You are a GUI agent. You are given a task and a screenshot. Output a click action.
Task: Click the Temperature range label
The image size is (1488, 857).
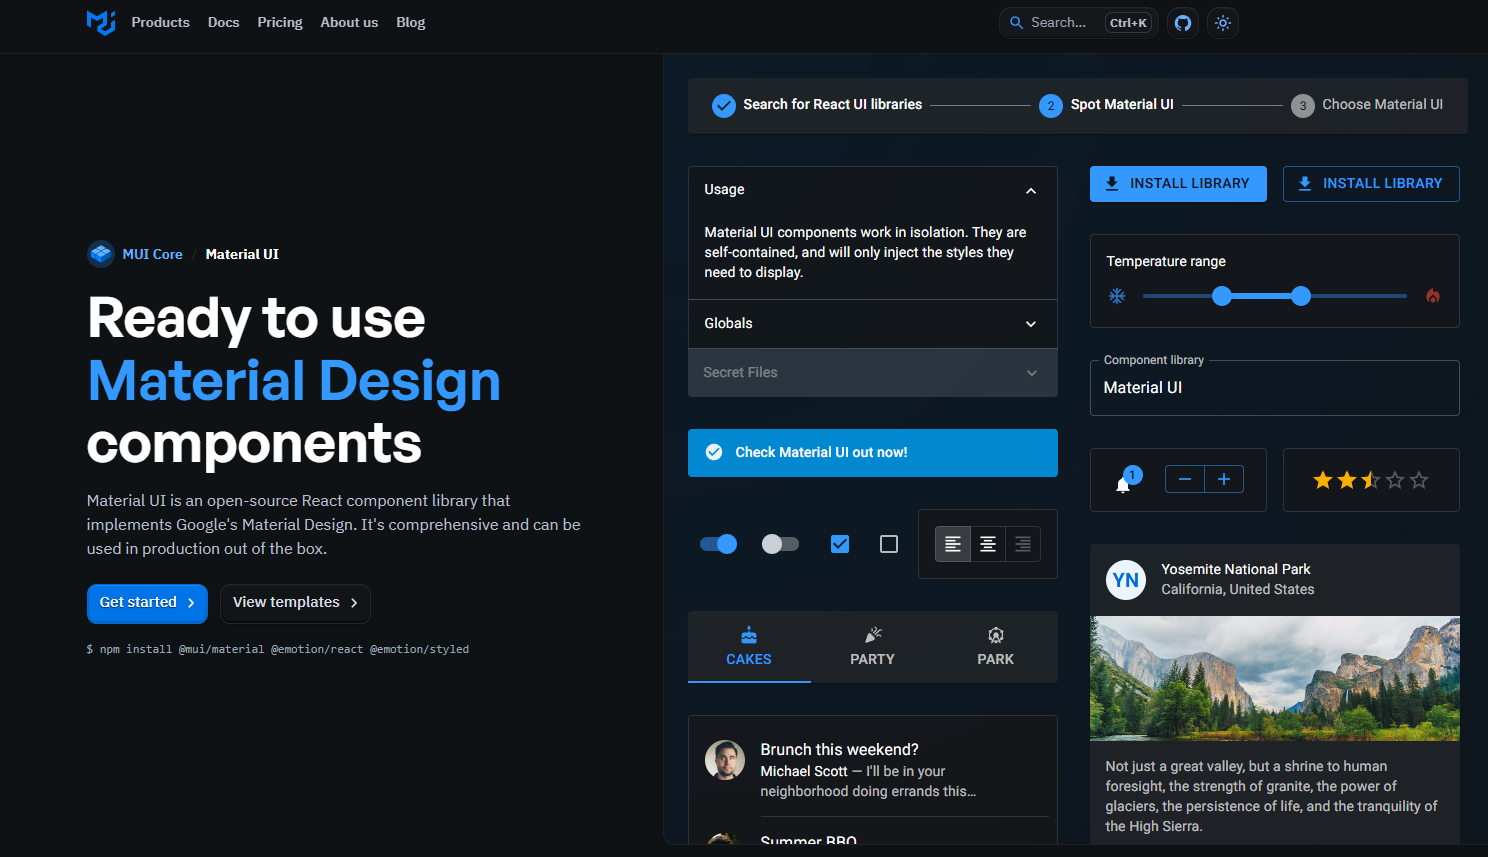[1166, 261]
